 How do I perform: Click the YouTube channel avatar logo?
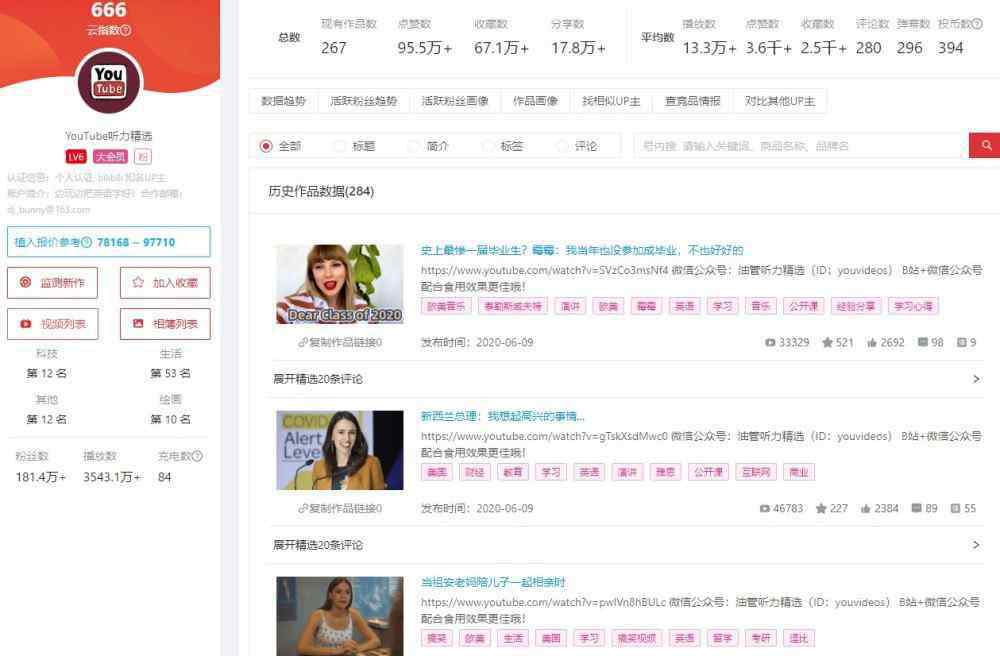pyautogui.click(x=108, y=82)
